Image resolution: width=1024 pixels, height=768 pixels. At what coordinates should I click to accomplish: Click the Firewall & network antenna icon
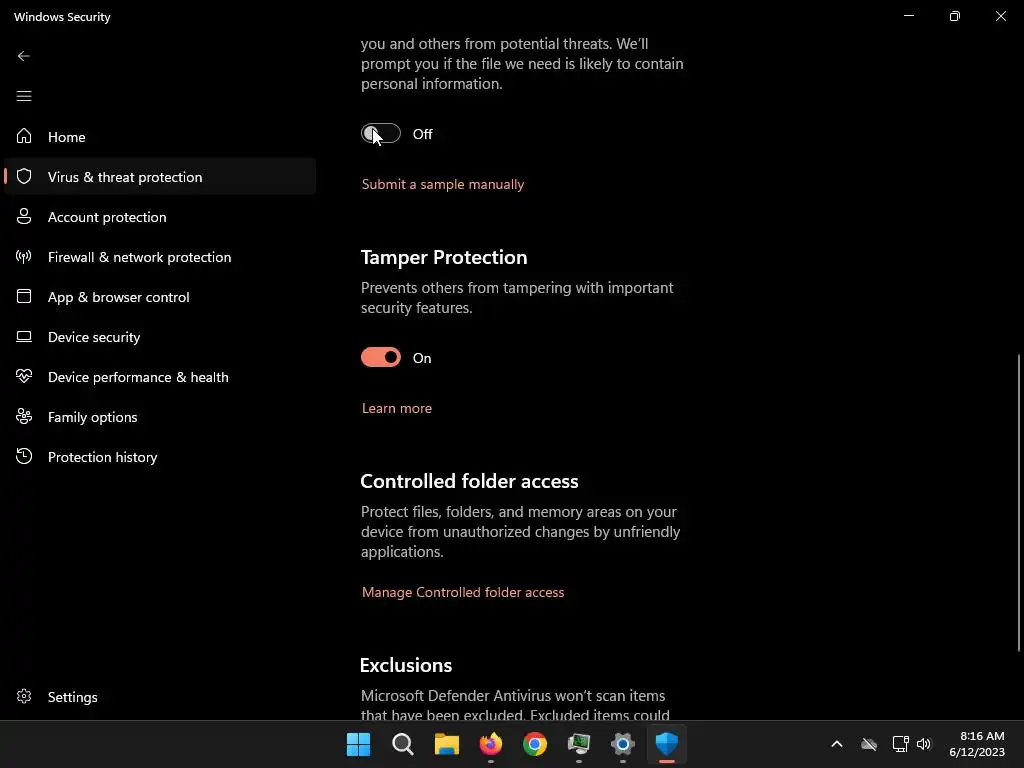pyautogui.click(x=24, y=257)
